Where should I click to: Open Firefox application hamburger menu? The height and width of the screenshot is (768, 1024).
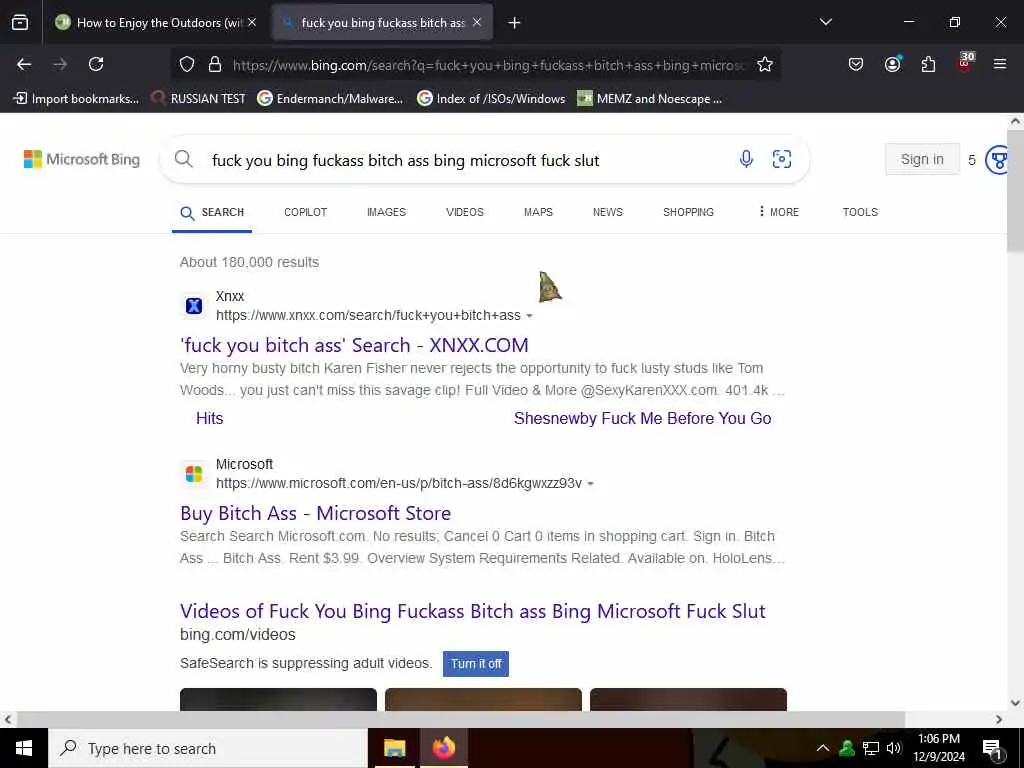click(999, 64)
